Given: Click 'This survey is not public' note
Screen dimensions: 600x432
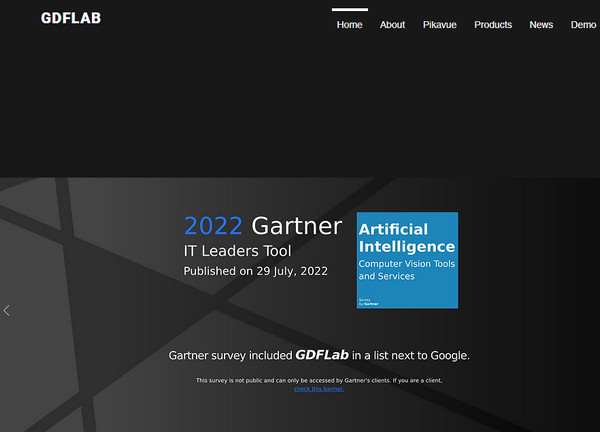Looking at the screenshot, I should tap(319, 380).
